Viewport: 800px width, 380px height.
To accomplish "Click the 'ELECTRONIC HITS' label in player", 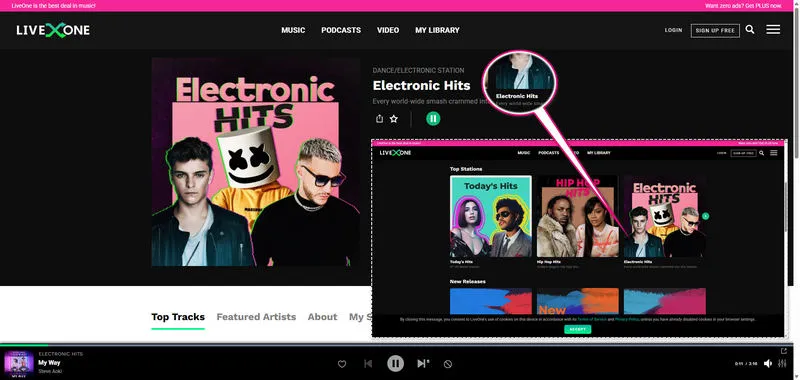I will pos(61,354).
